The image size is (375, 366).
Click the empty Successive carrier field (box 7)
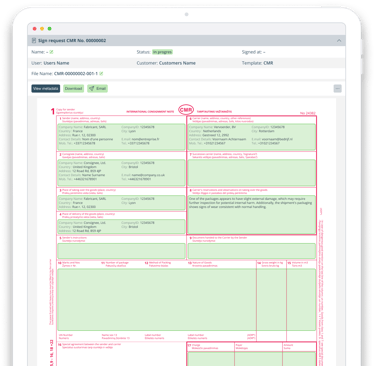pyautogui.click(x=252, y=172)
